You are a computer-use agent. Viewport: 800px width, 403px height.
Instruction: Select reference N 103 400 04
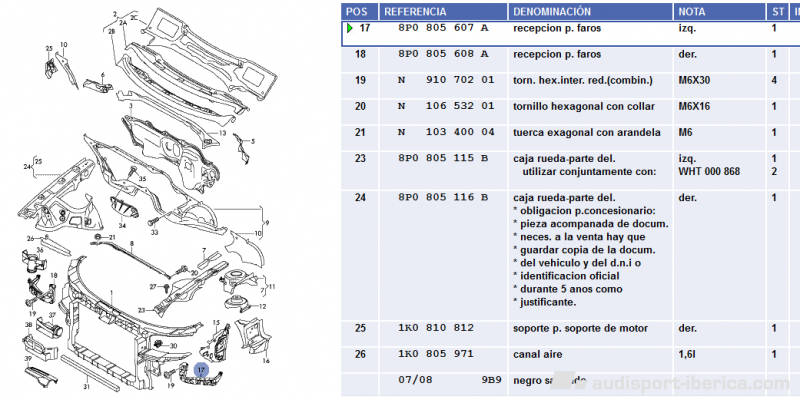(x=446, y=132)
